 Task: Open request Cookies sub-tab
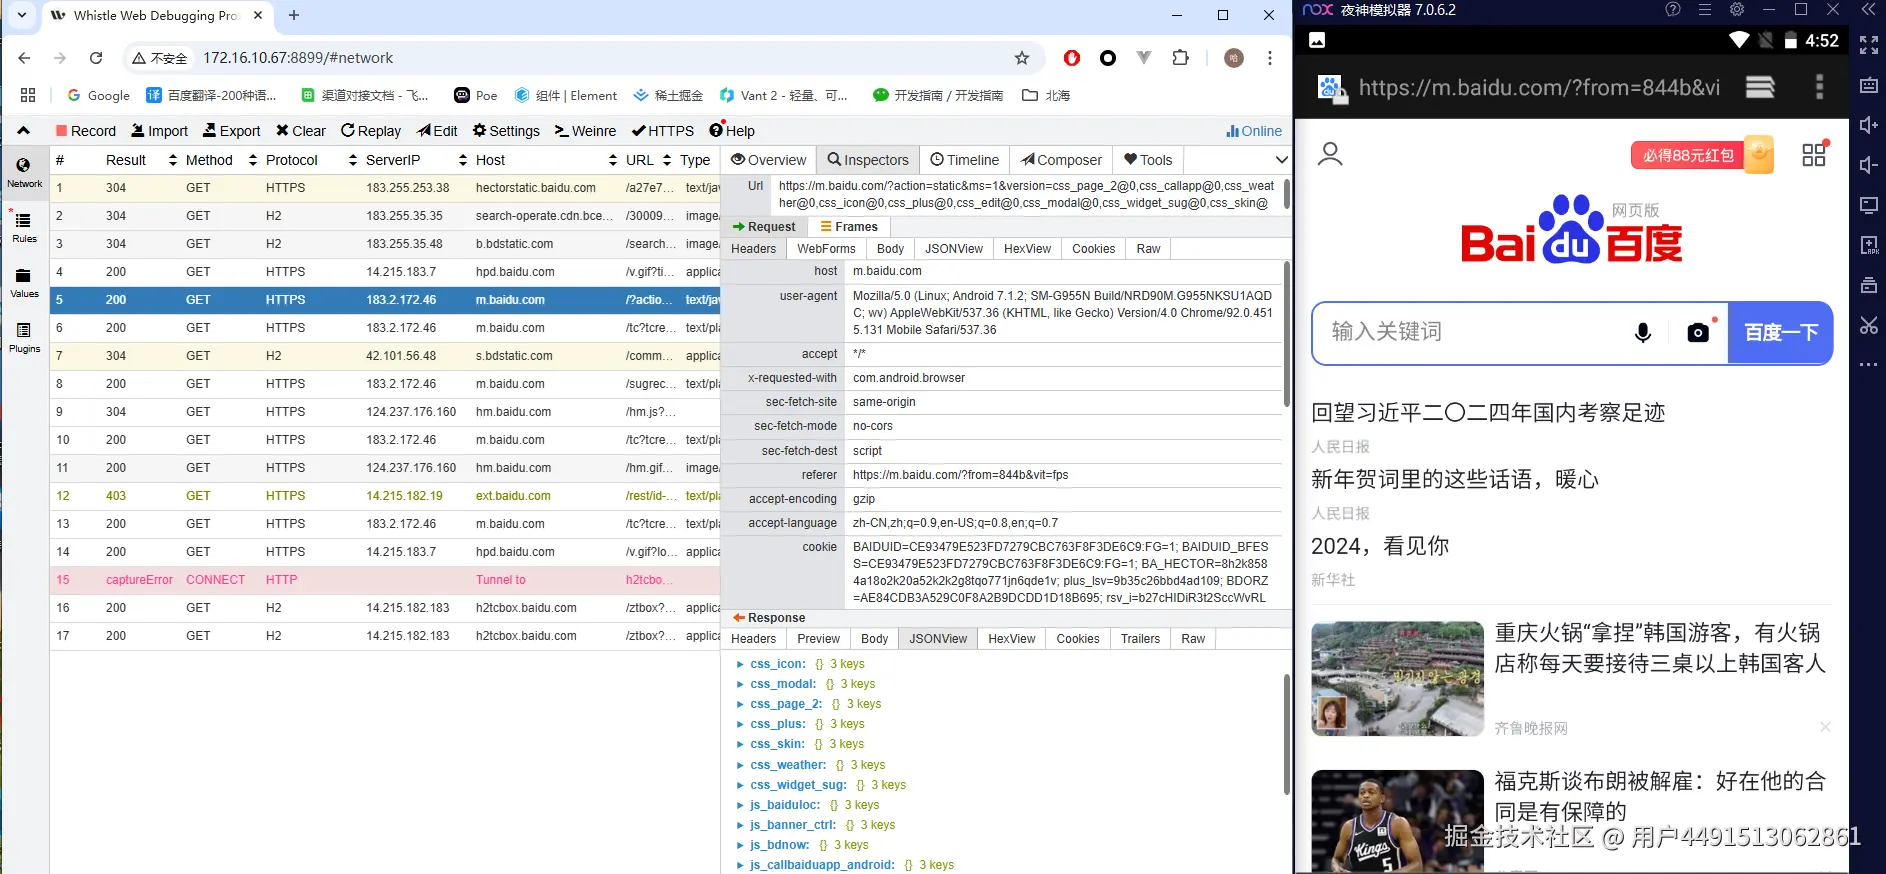click(1093, 249)
